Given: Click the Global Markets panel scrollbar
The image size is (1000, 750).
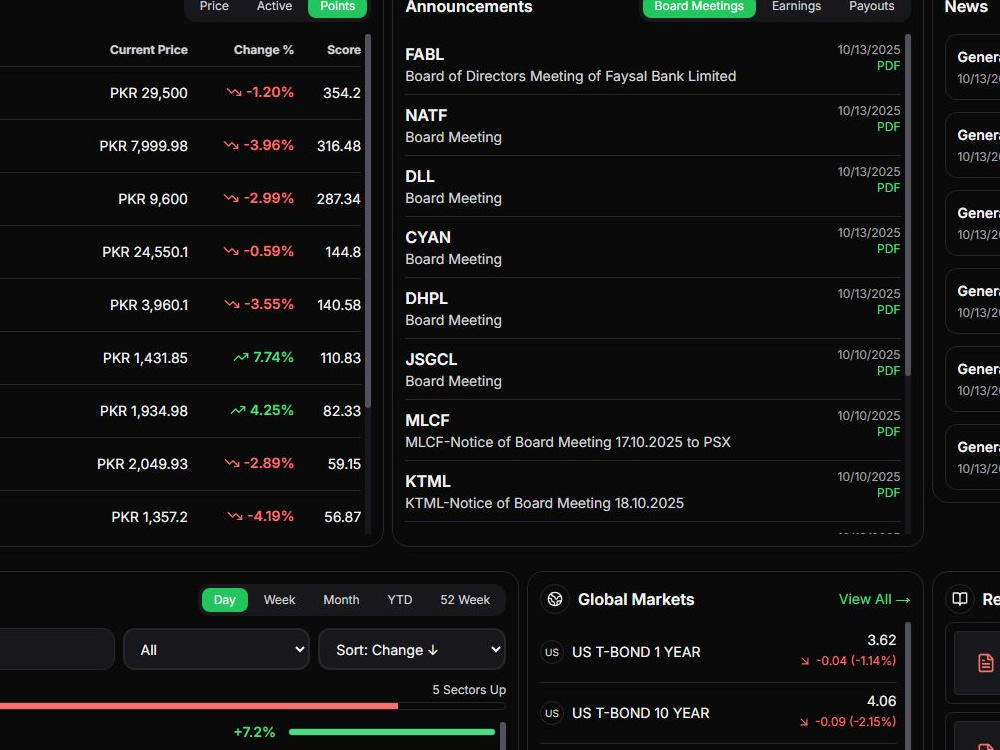Looking at the screenshot, I should (908, 686).
